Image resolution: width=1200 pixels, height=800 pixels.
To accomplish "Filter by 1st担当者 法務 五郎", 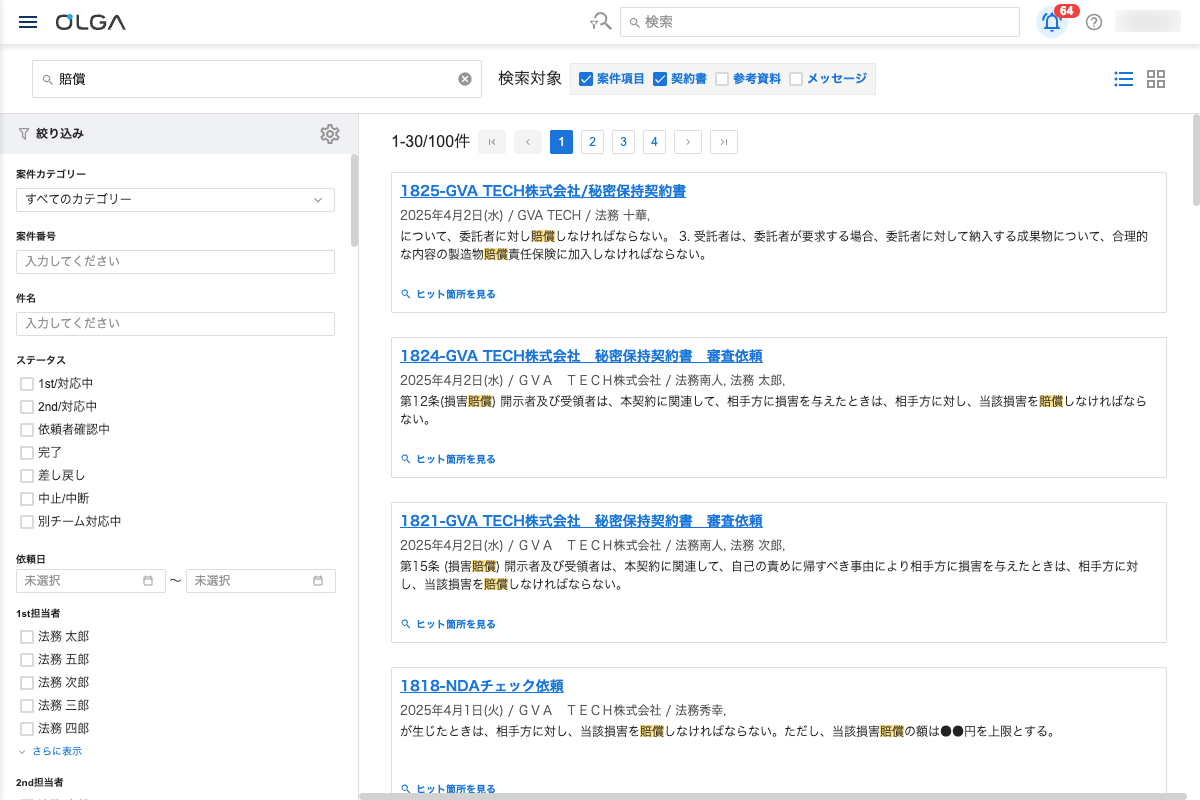I will 27,660.
